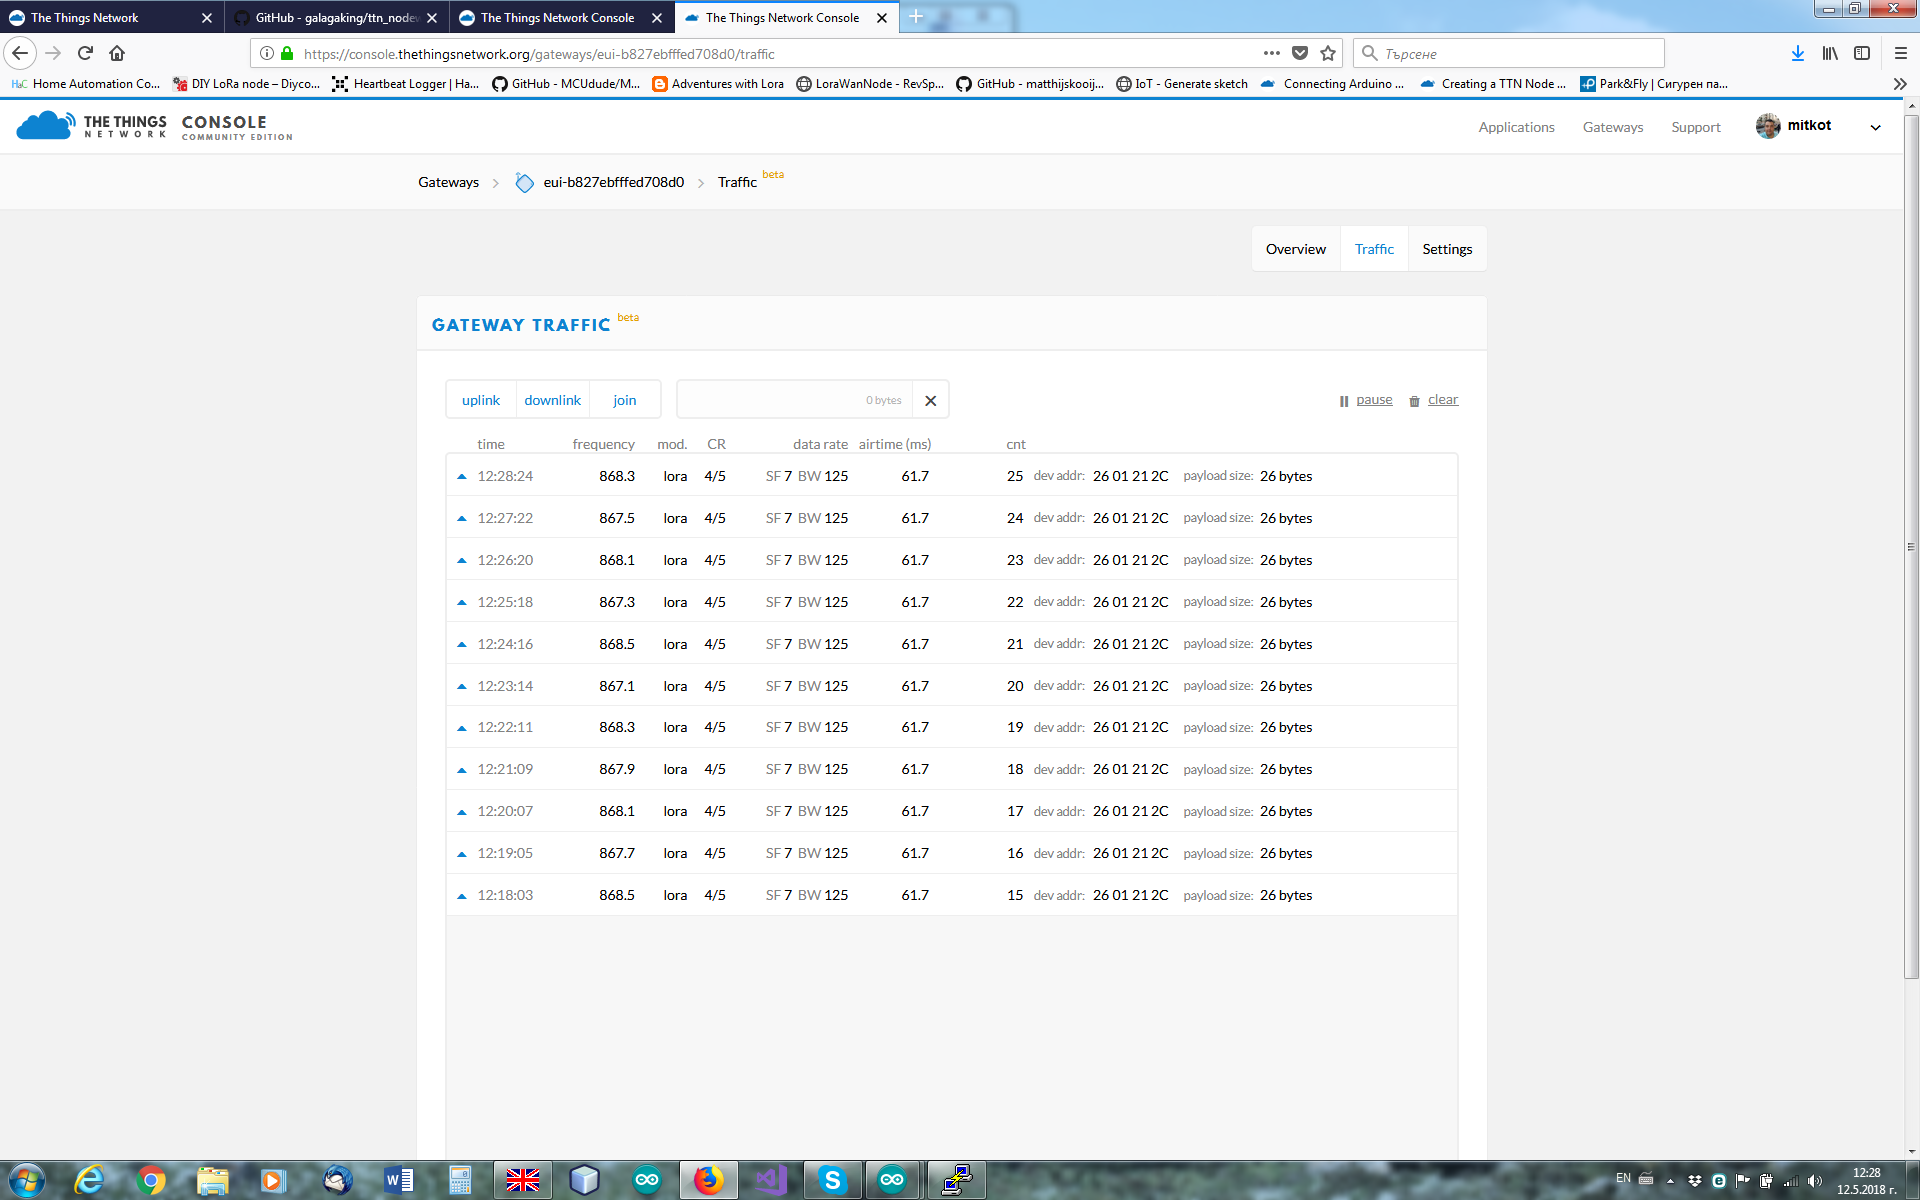1920x1200 pixels.
Task: Open volume control in system tray
Action: coord(1814,1181)
